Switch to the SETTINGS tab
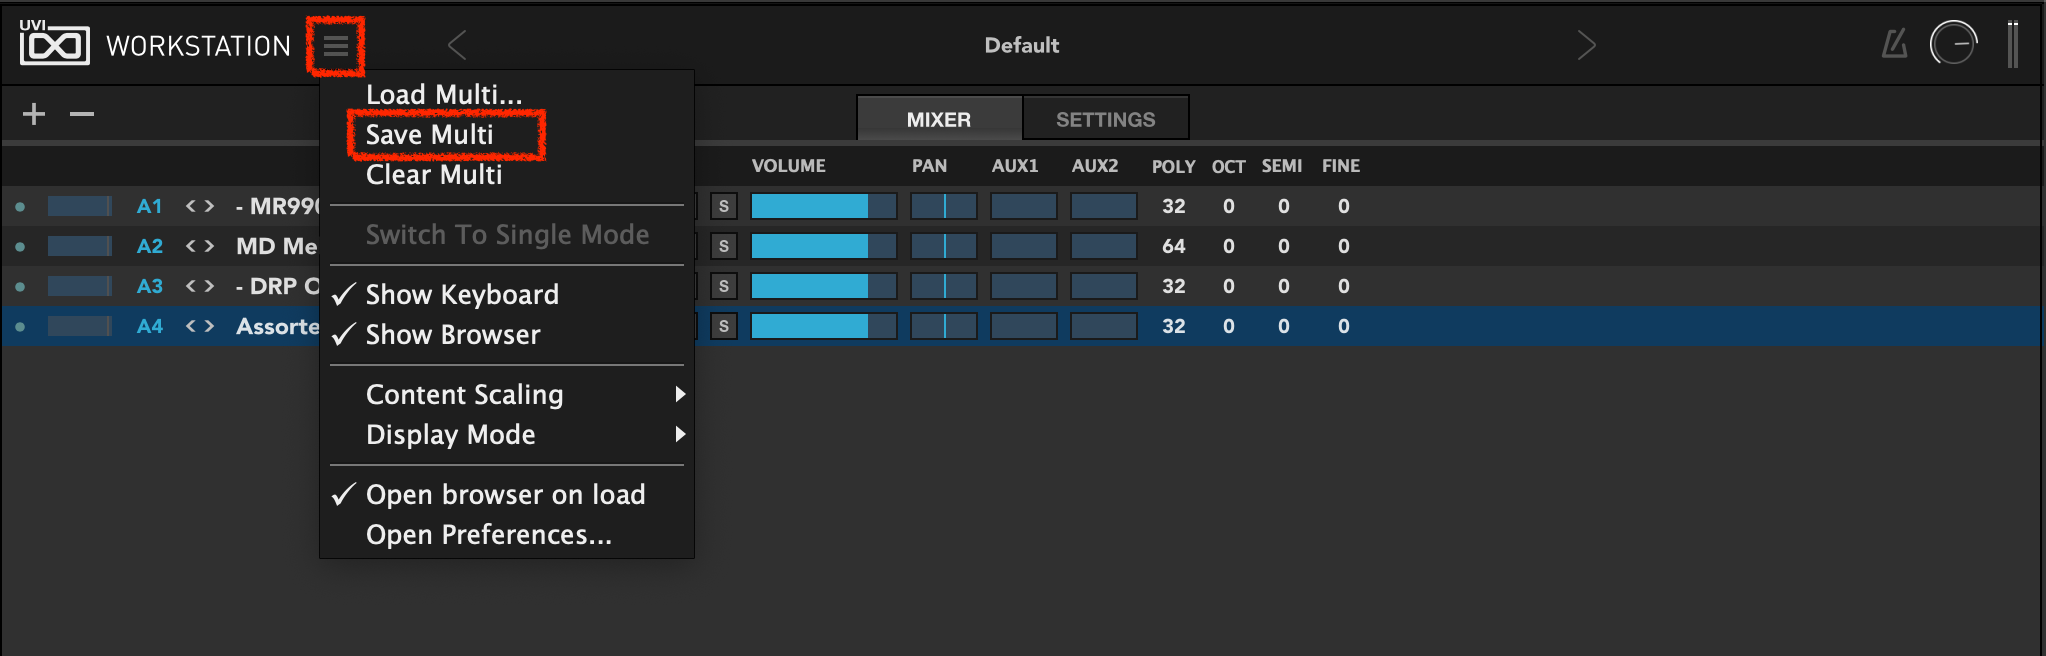Image resolution: width=2046 pixels, height=656 pixels. (x=1106, y=119)
